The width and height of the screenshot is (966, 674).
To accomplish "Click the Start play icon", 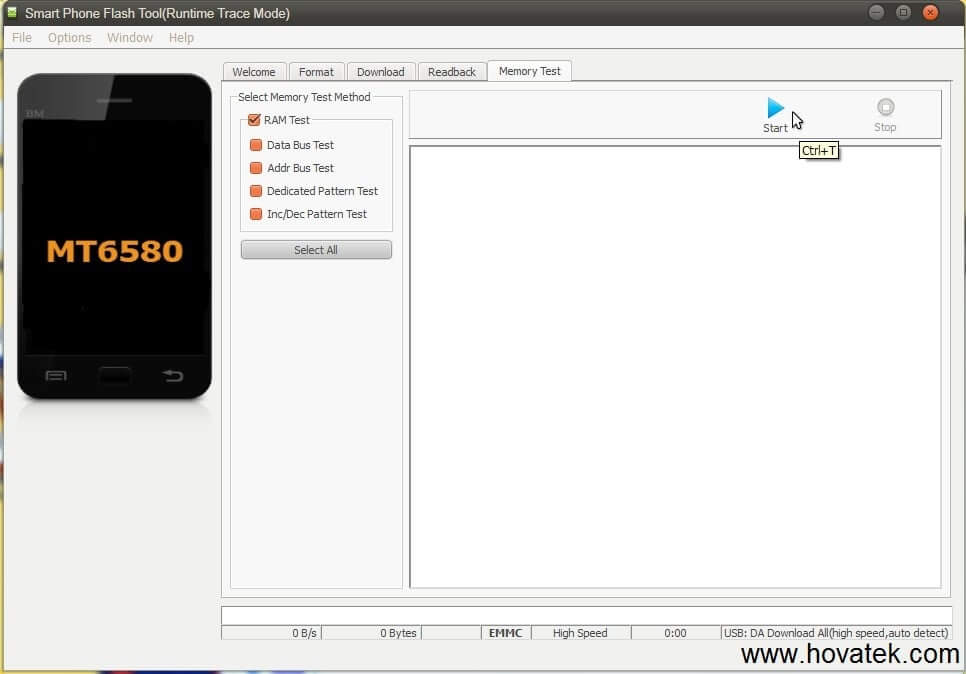I will (775, 108).
